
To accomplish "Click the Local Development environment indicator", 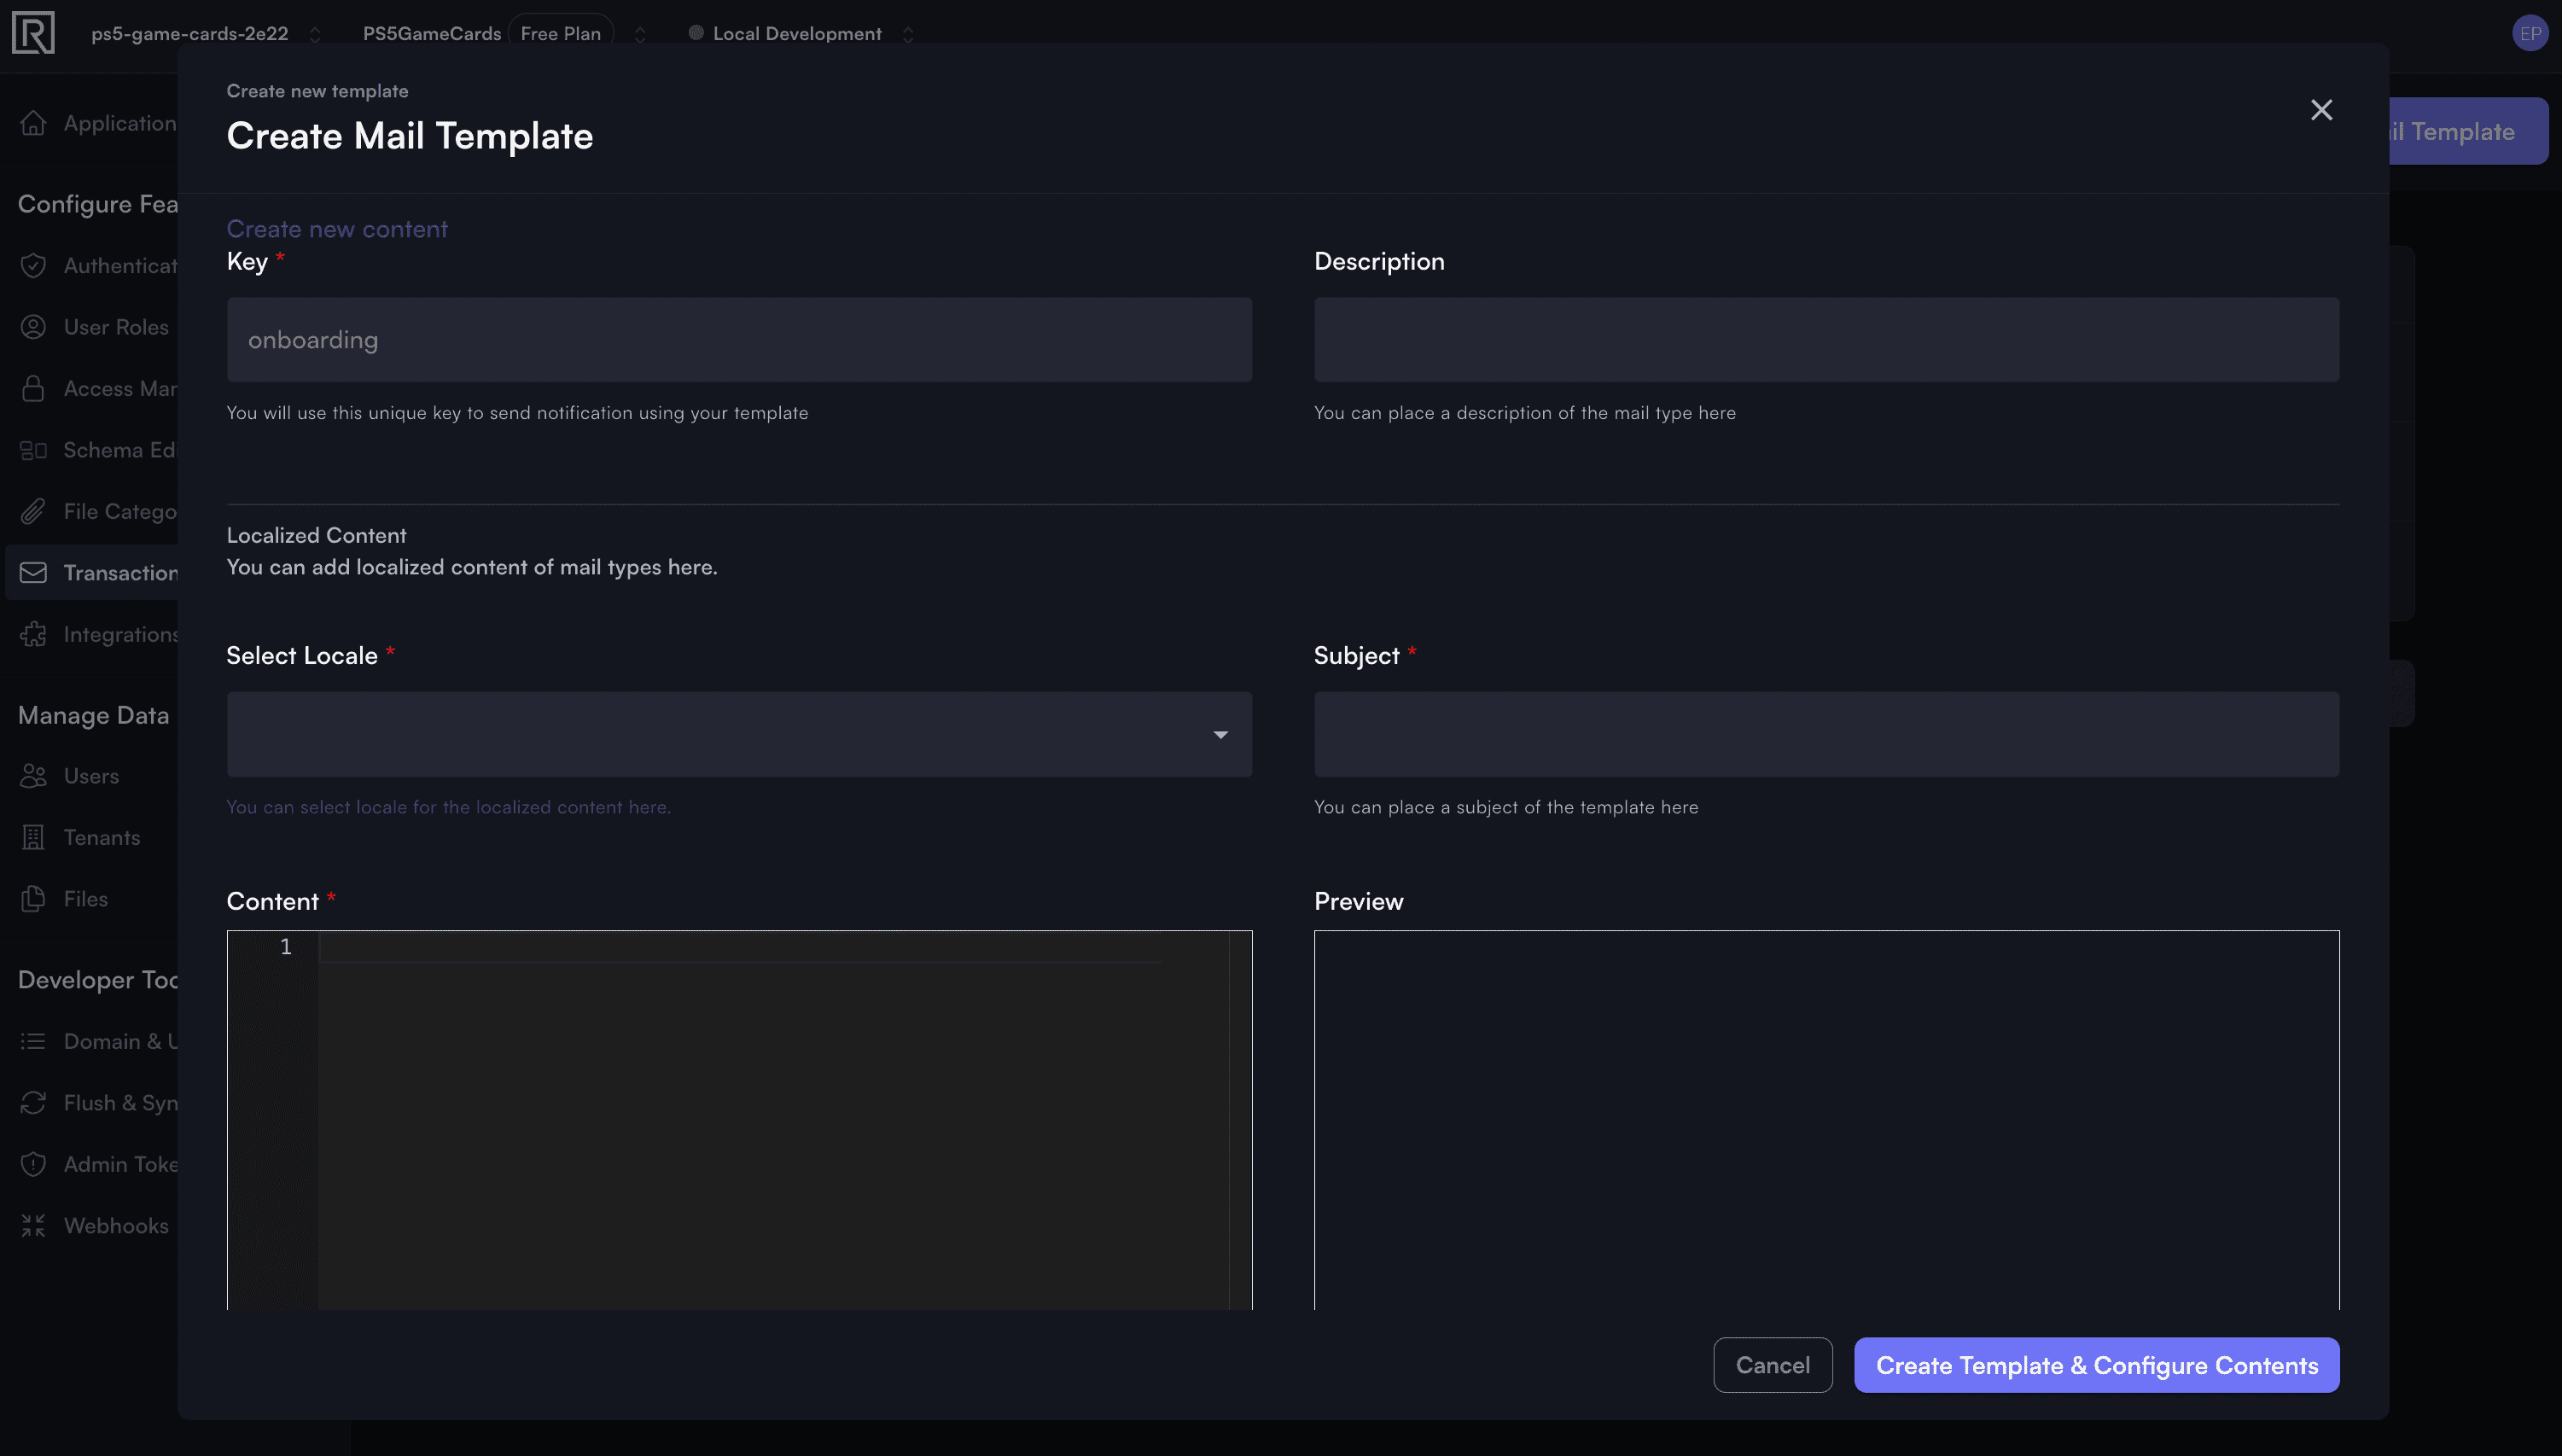I will tap(795, 32).
